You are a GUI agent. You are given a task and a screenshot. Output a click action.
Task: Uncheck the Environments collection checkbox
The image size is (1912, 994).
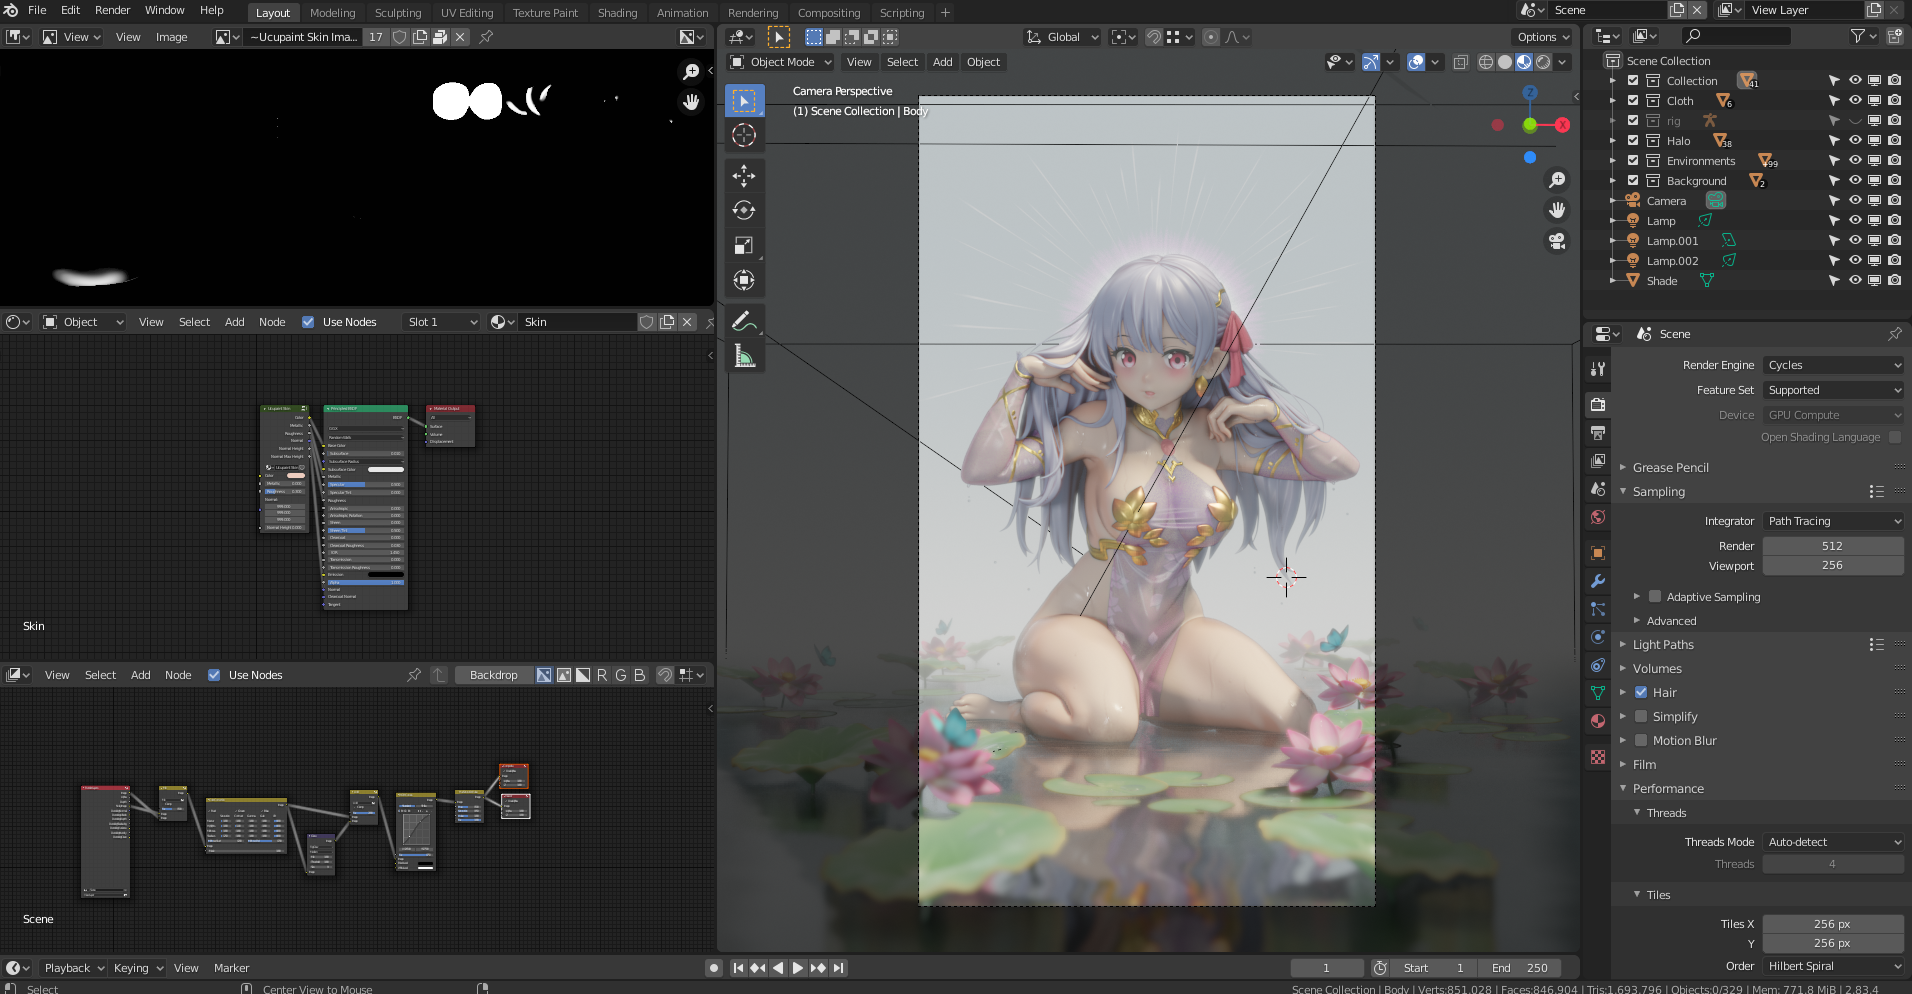click(1633, 161)
